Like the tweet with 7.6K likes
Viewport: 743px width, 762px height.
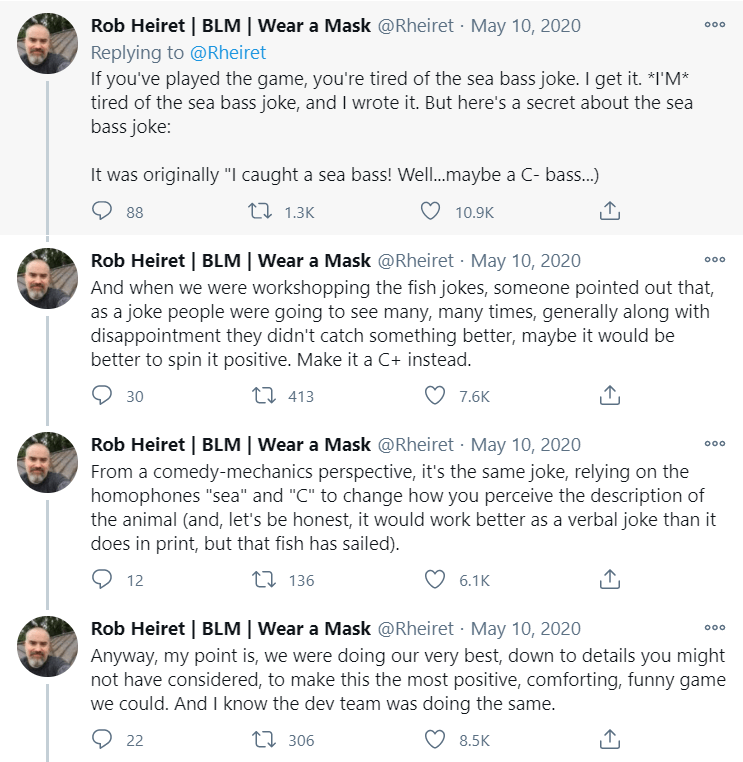pyautogui.click(x=434, y=396)
